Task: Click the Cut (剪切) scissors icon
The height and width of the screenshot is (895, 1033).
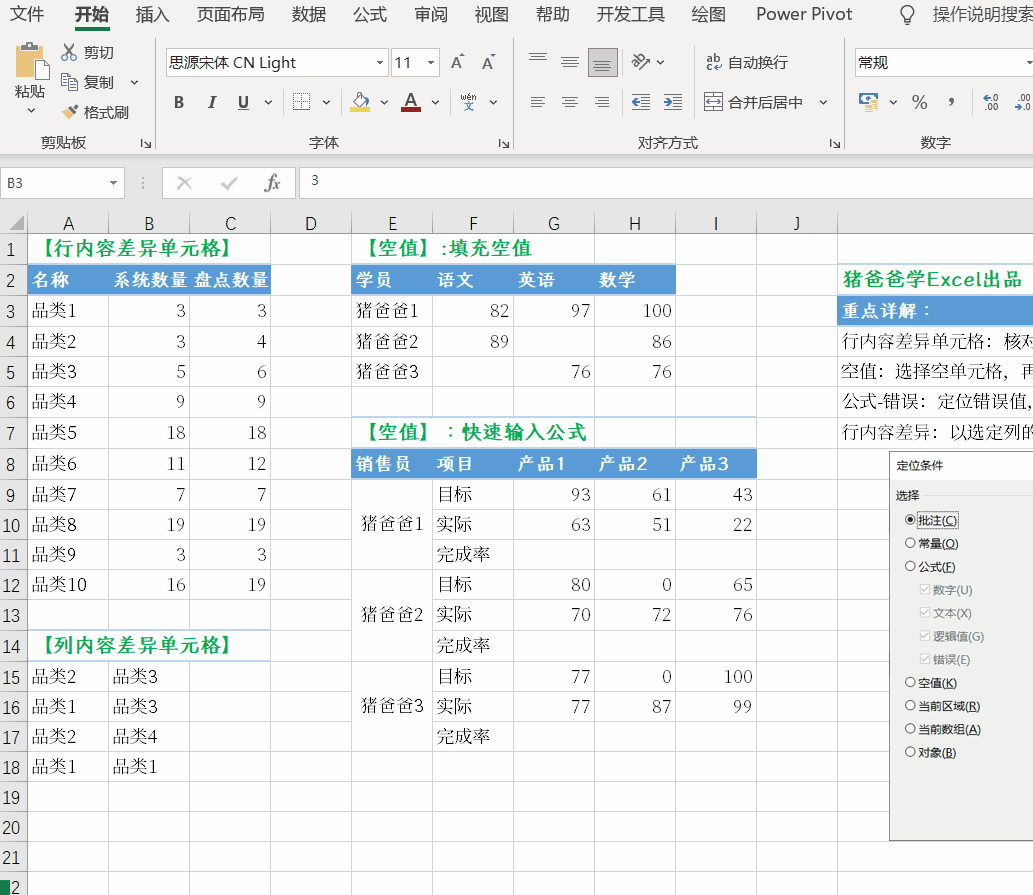Action: (x=69, y=52)
